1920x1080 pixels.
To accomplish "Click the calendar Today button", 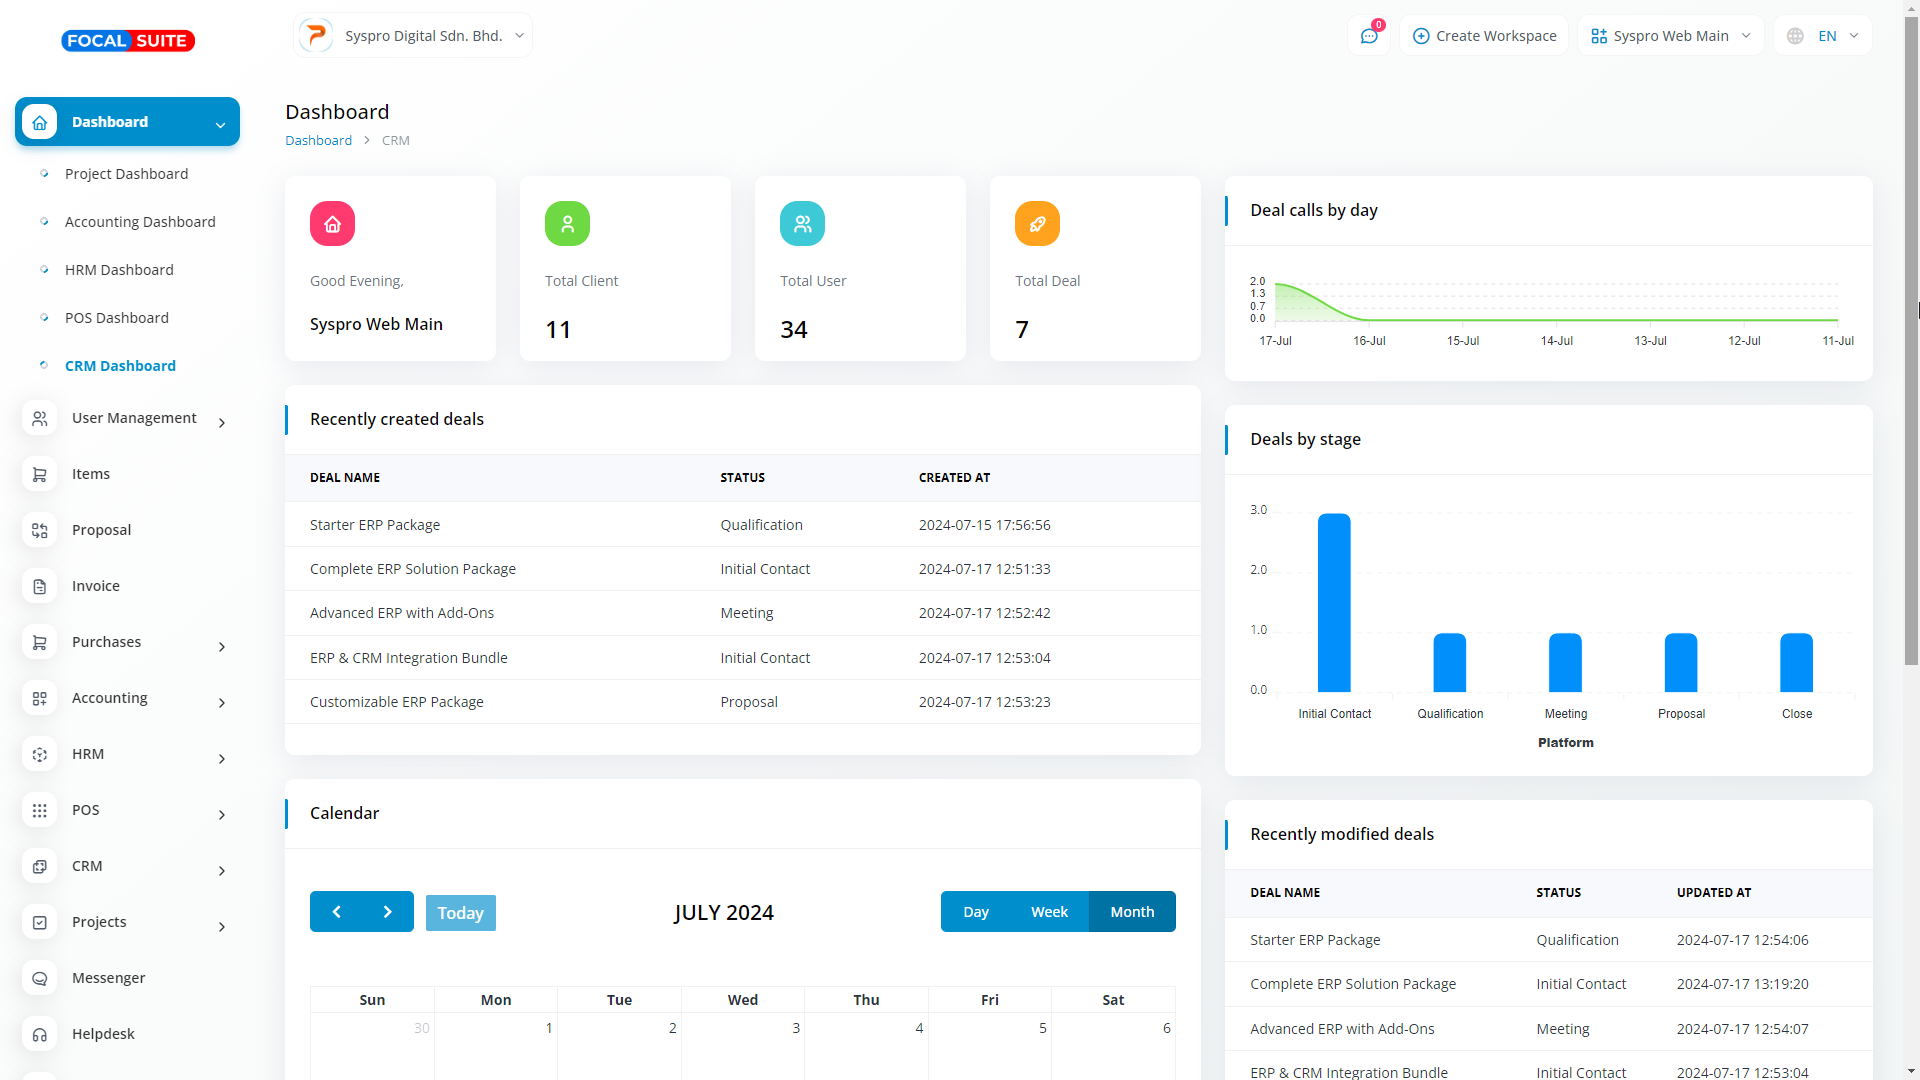I will [460, 913].
